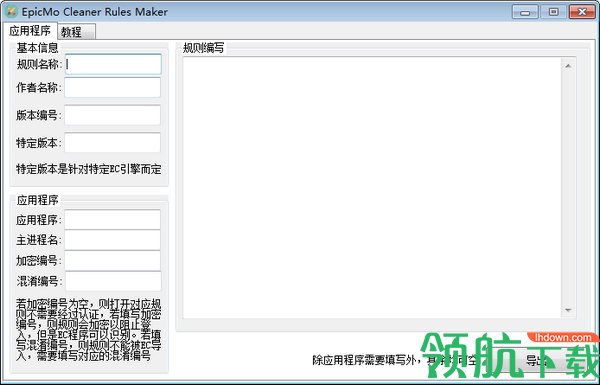Minimize the EpicMo Cleaner Rules Maker window
Image resolution: width=600 pixels, height=385 pixels.
(x=525, y=12)
